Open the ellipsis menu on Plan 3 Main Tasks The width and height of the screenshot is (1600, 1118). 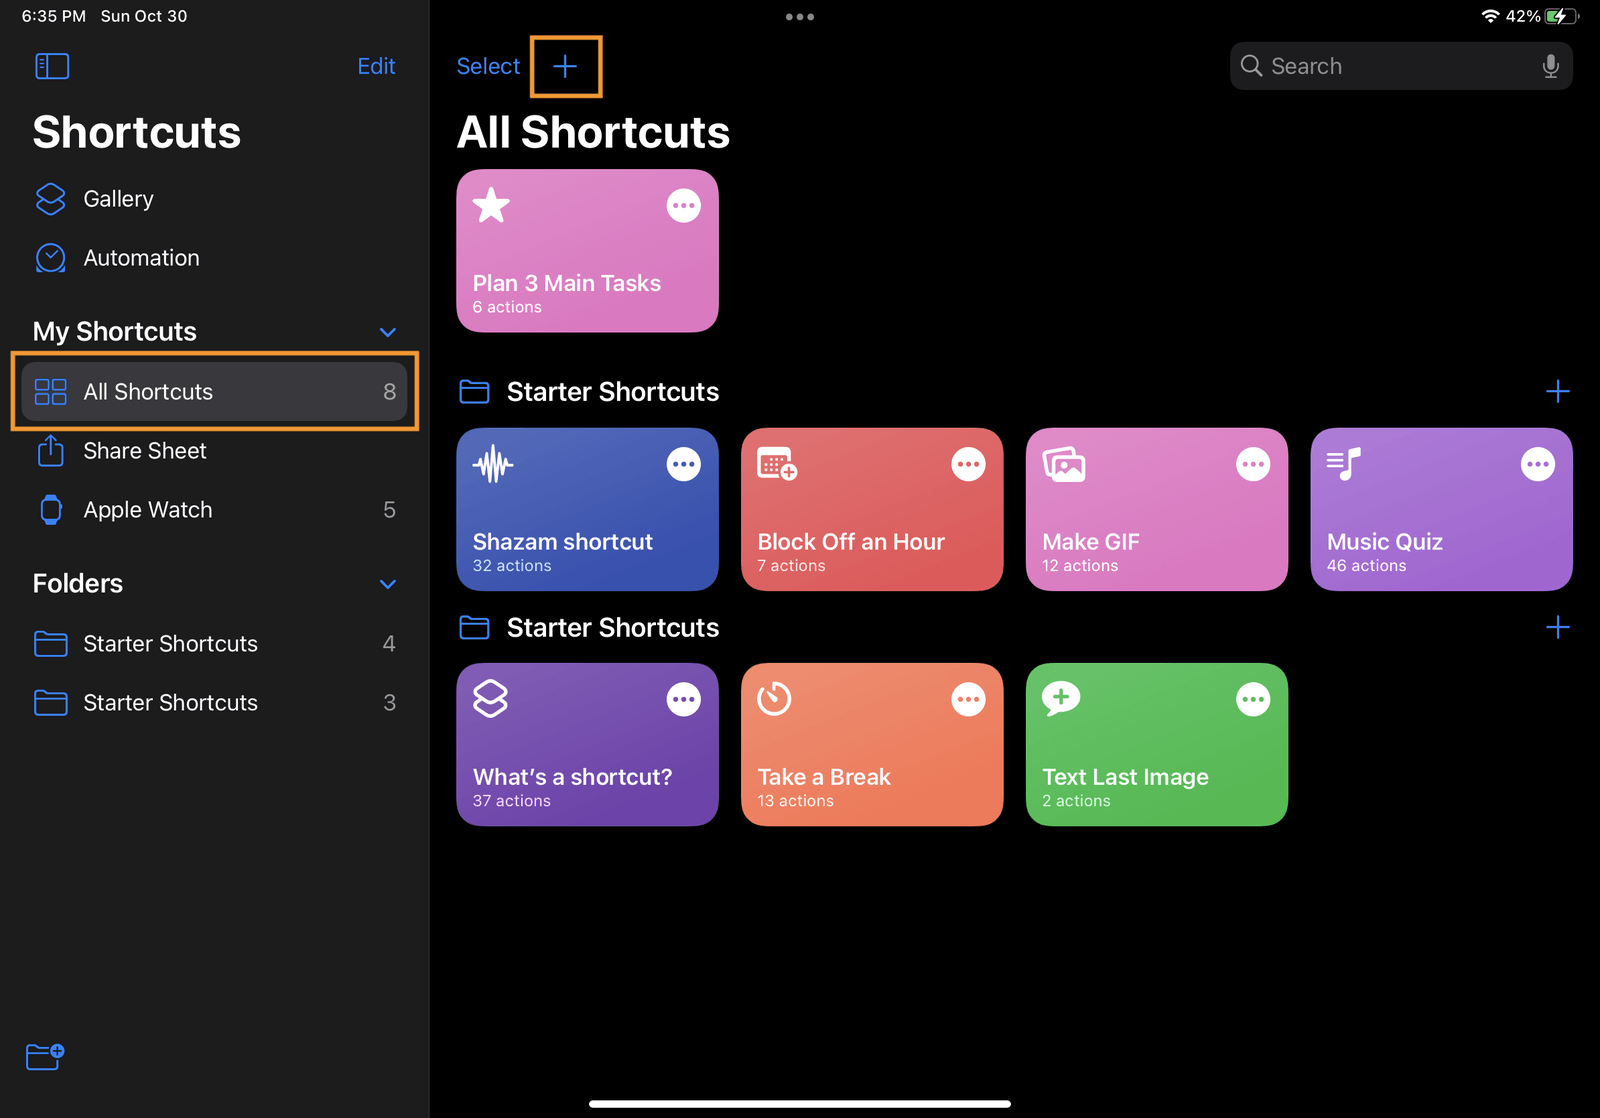pyautogui.click(x=684, y=204)
